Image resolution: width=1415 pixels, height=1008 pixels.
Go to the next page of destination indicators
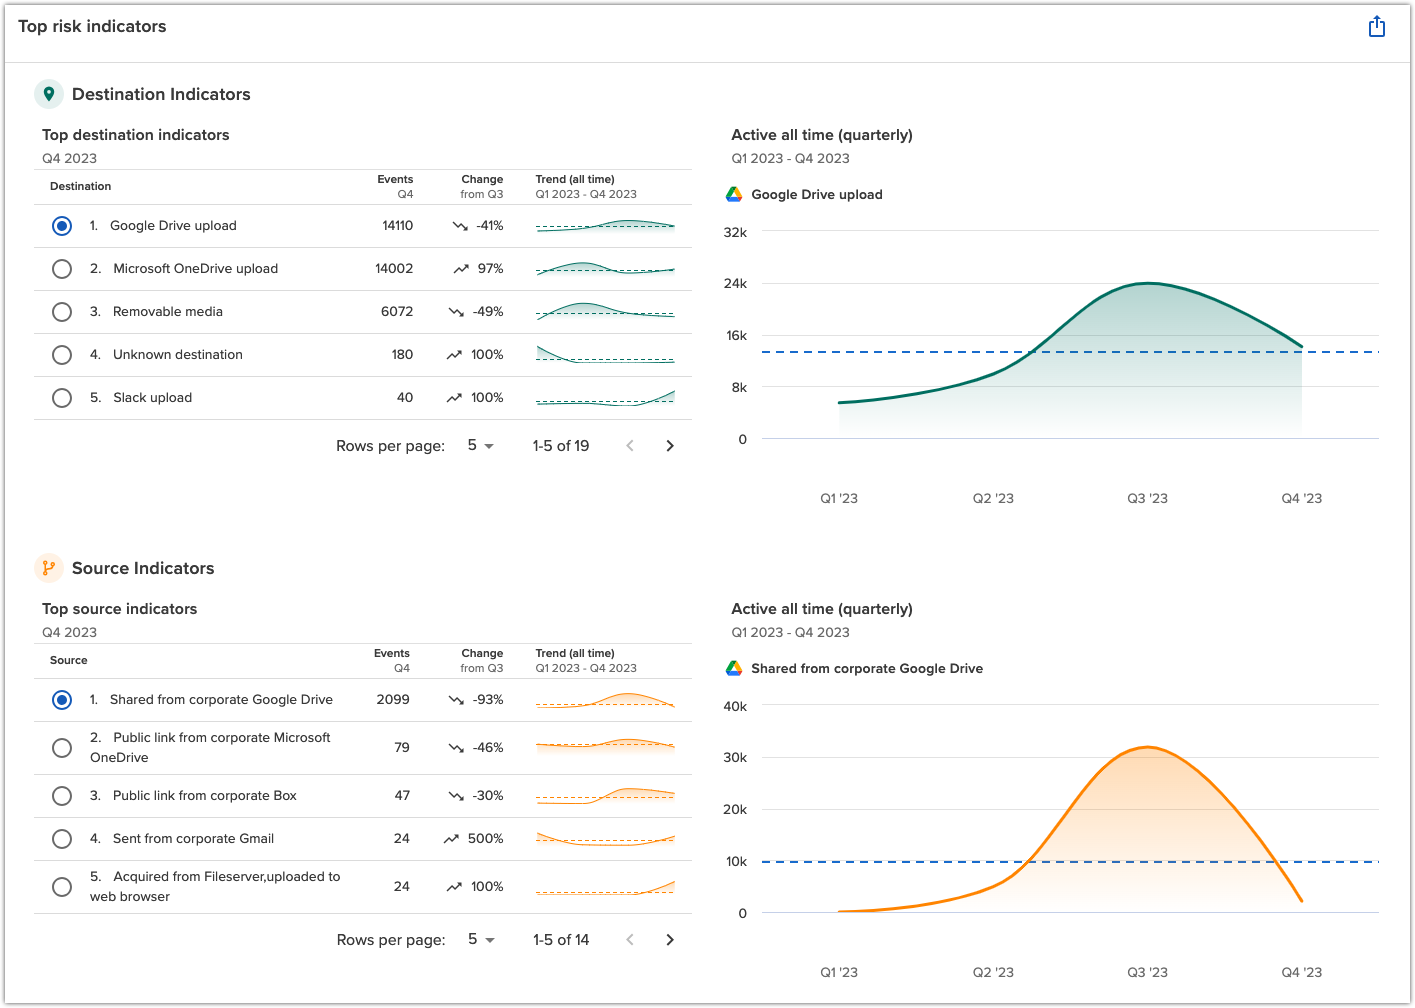[x=670, y=445]
